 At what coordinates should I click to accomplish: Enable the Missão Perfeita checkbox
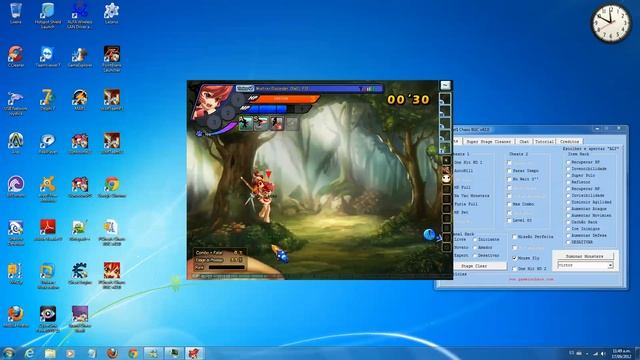pos(514,237)
